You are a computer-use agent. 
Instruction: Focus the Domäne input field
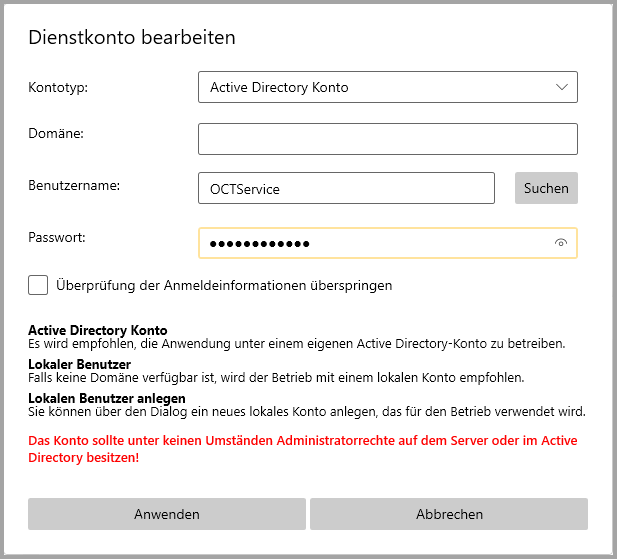tap(388, 139)
